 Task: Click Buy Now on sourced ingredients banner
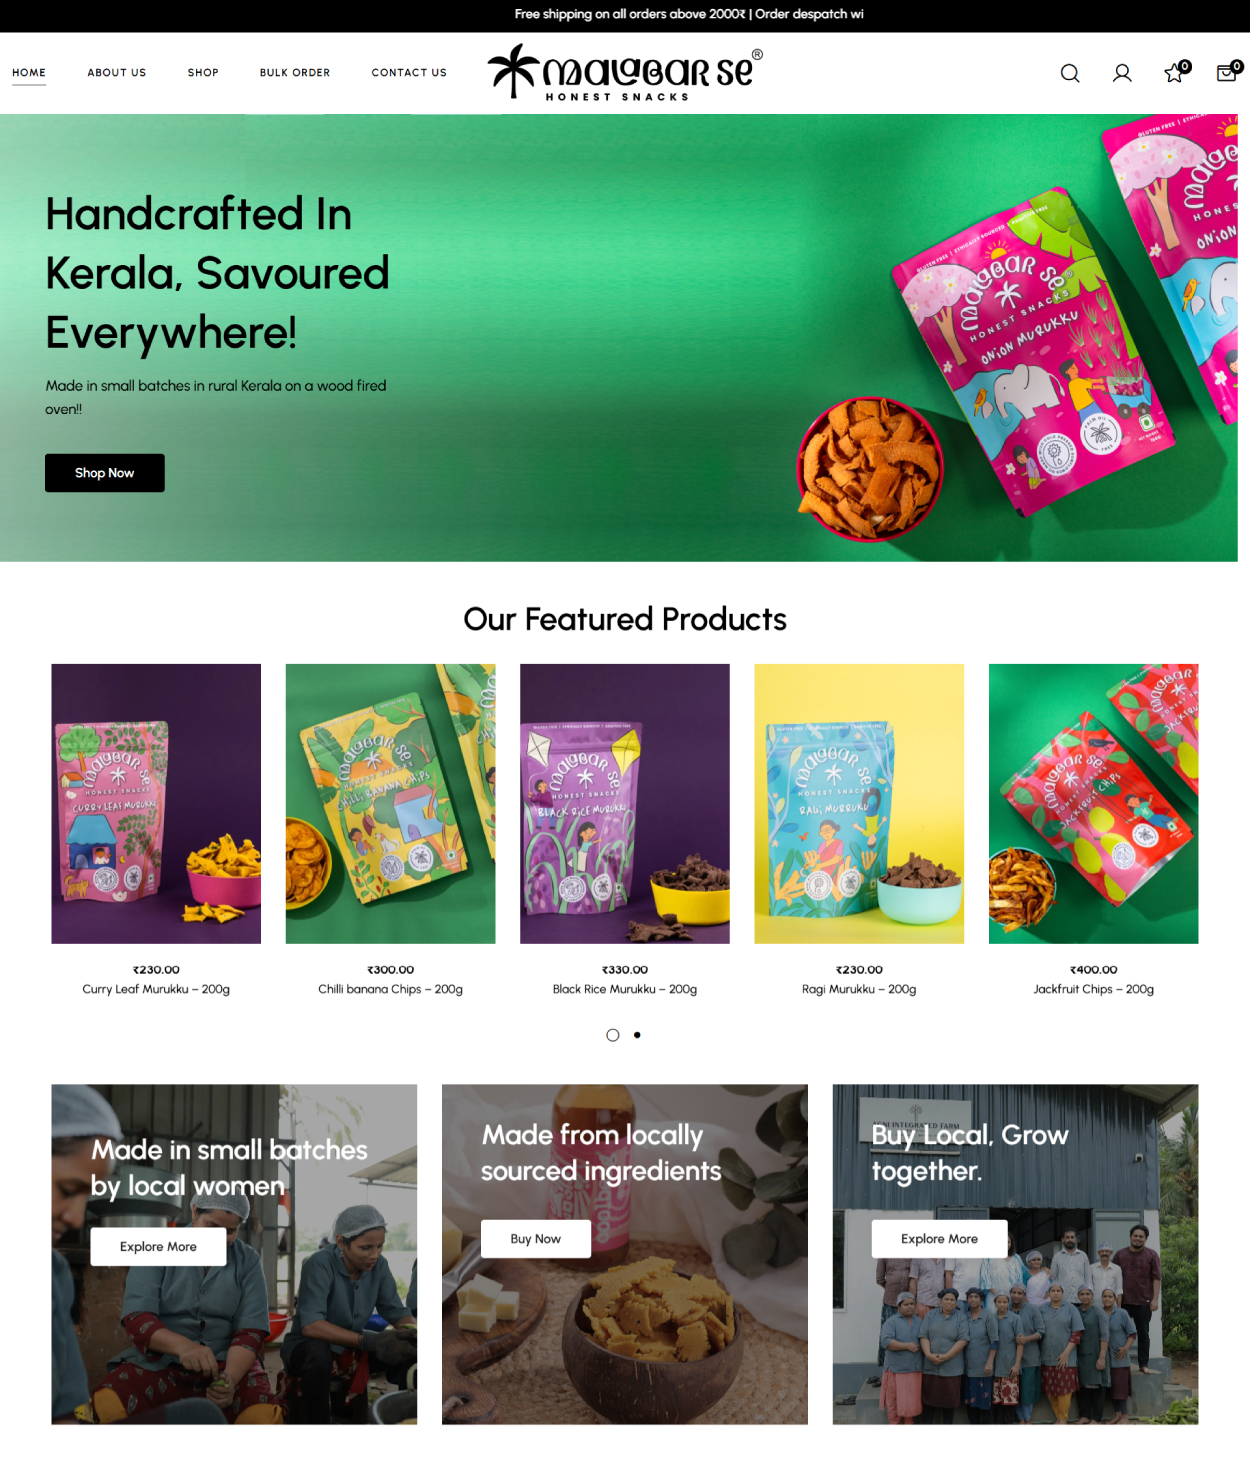(536, 1239)
